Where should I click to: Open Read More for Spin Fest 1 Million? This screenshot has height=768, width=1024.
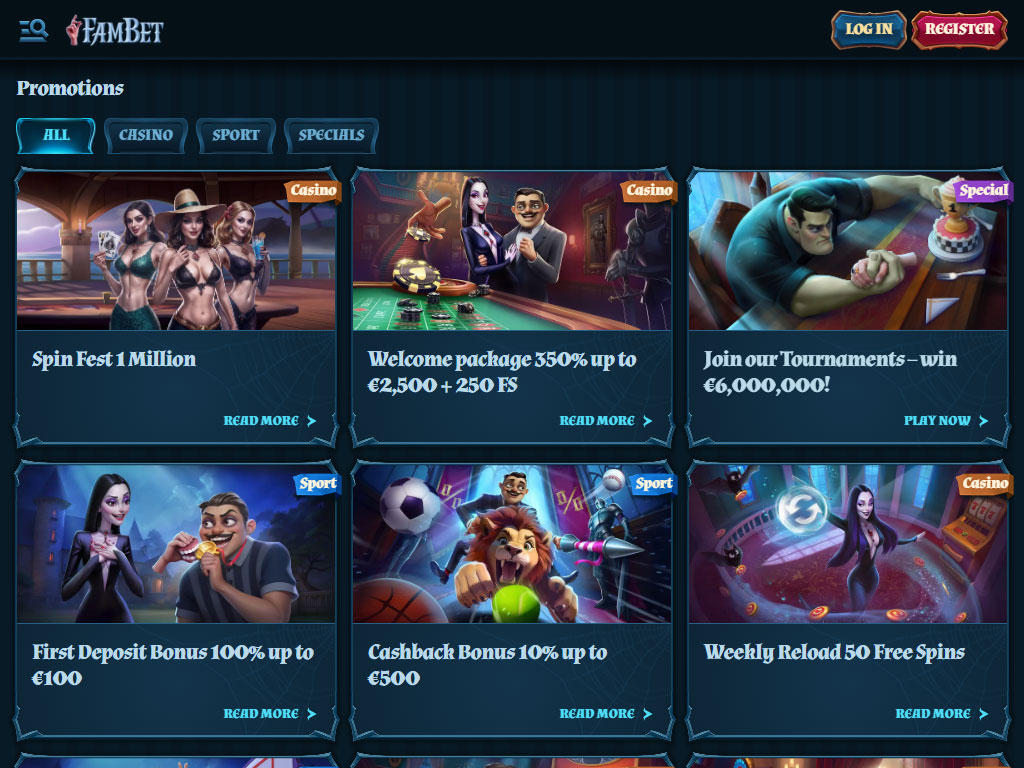[x=270, y=421]
